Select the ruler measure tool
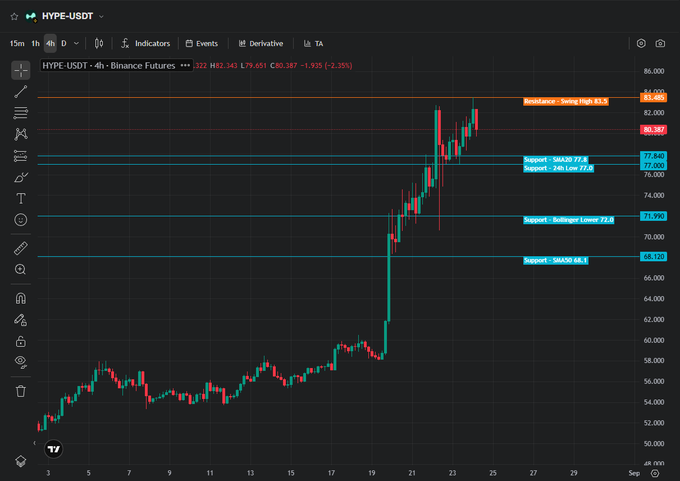 20,248
